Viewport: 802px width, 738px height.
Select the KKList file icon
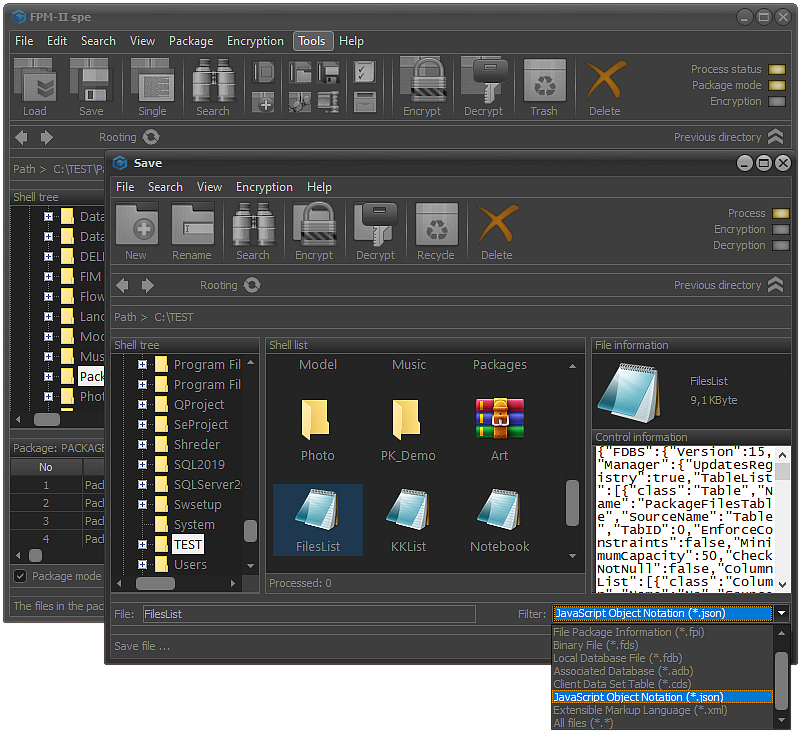(x=408, y=520)
